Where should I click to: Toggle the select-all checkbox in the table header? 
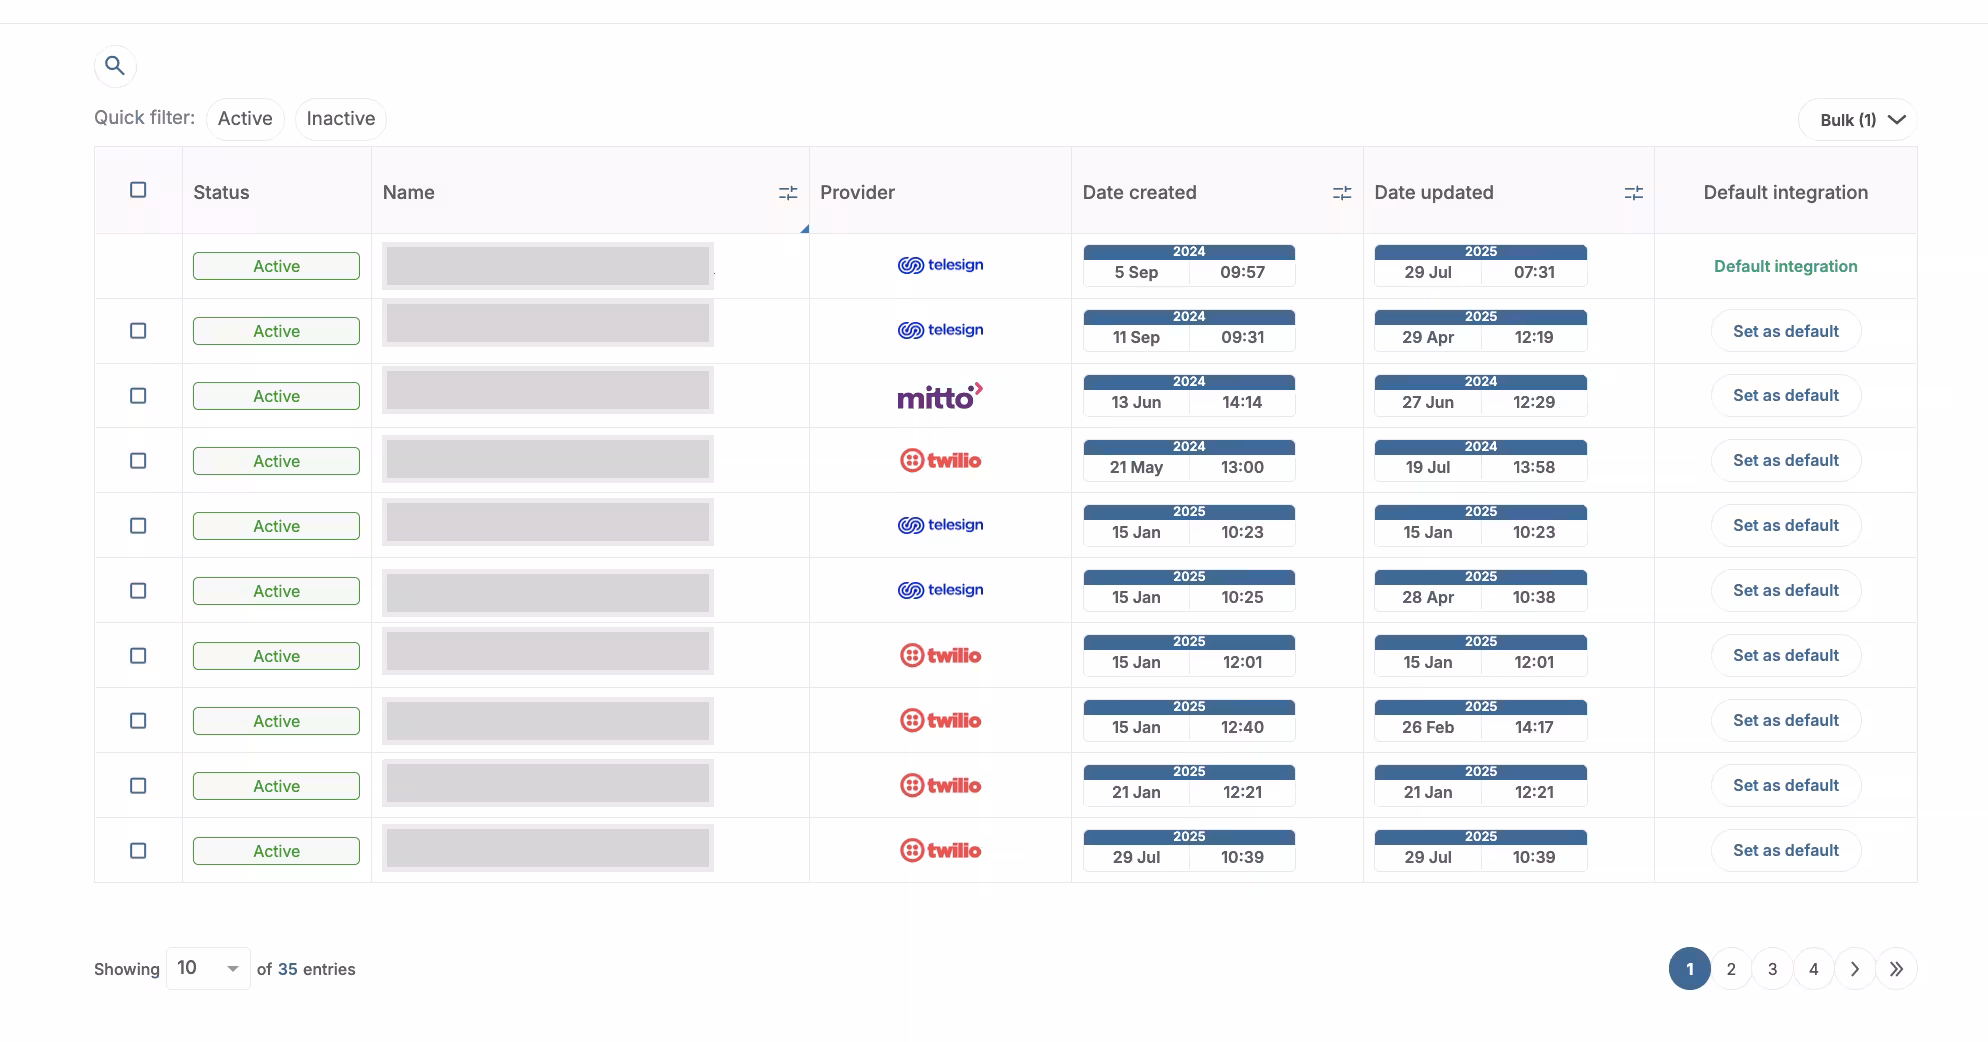tap(138, 189)
